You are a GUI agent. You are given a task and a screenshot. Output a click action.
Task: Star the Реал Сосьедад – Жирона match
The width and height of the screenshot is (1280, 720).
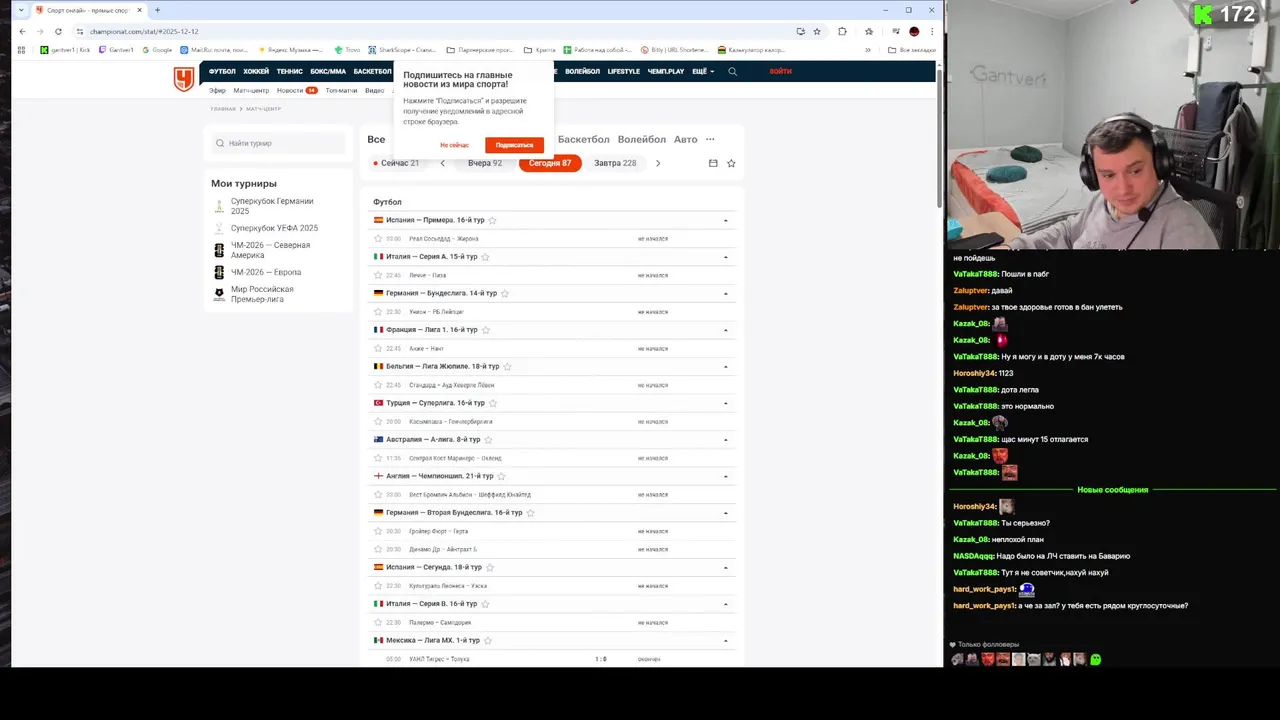[x=378, y=239]
